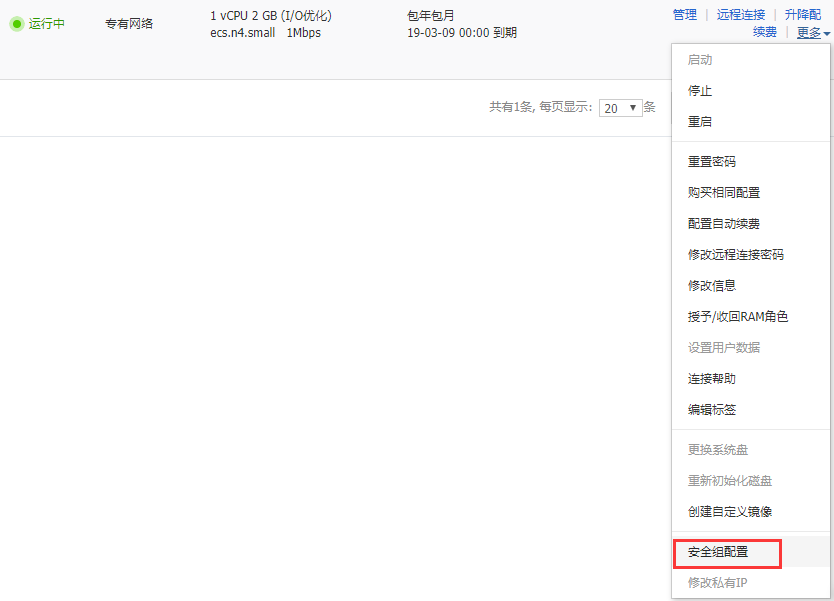Click the green running status icon
The height and width of the screenshot is (601, 834).
pos(16,24)
